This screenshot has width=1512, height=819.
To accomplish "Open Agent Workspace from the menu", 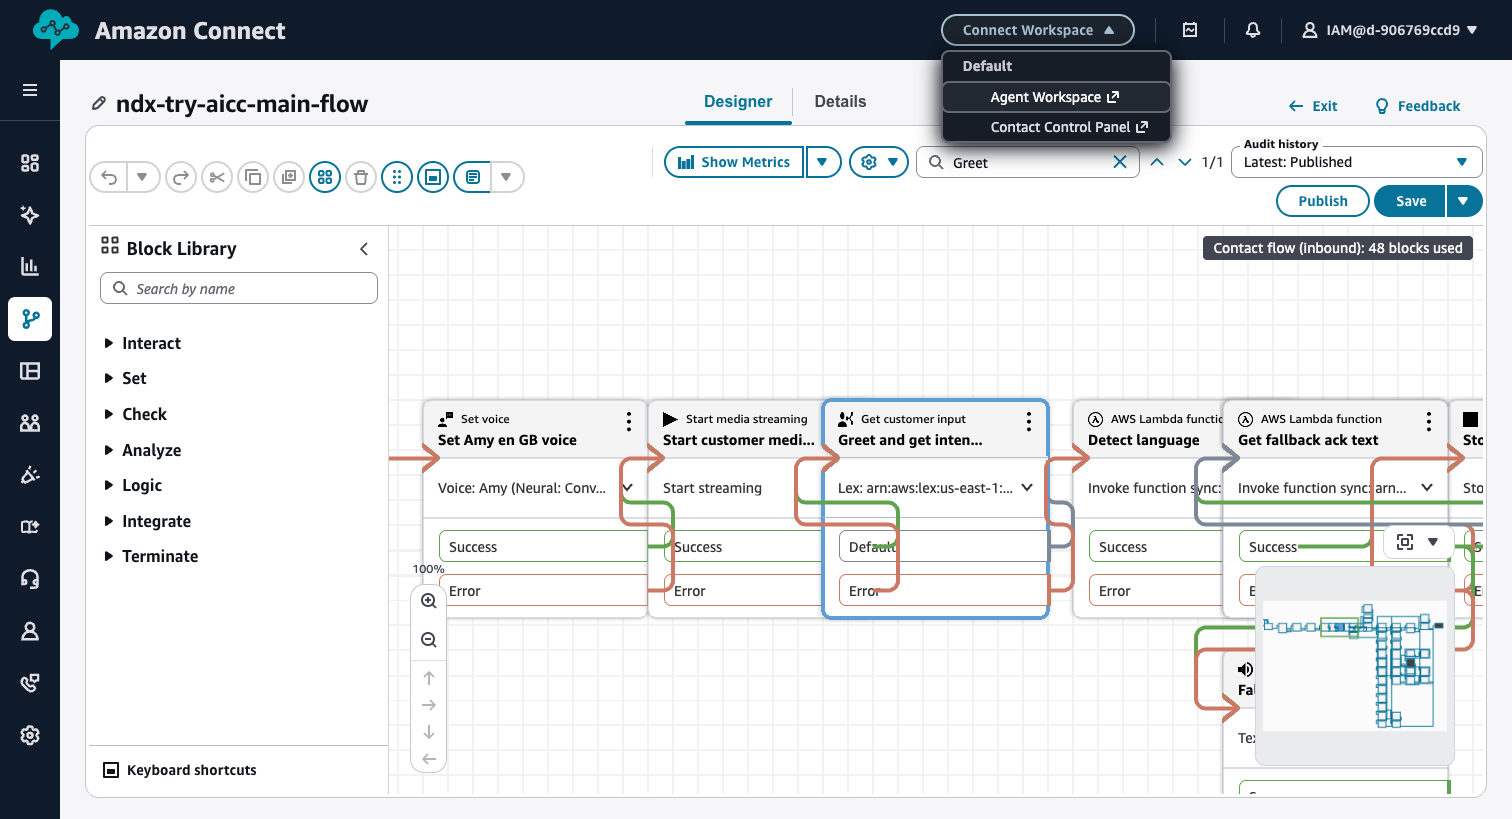I will 1056,97.
